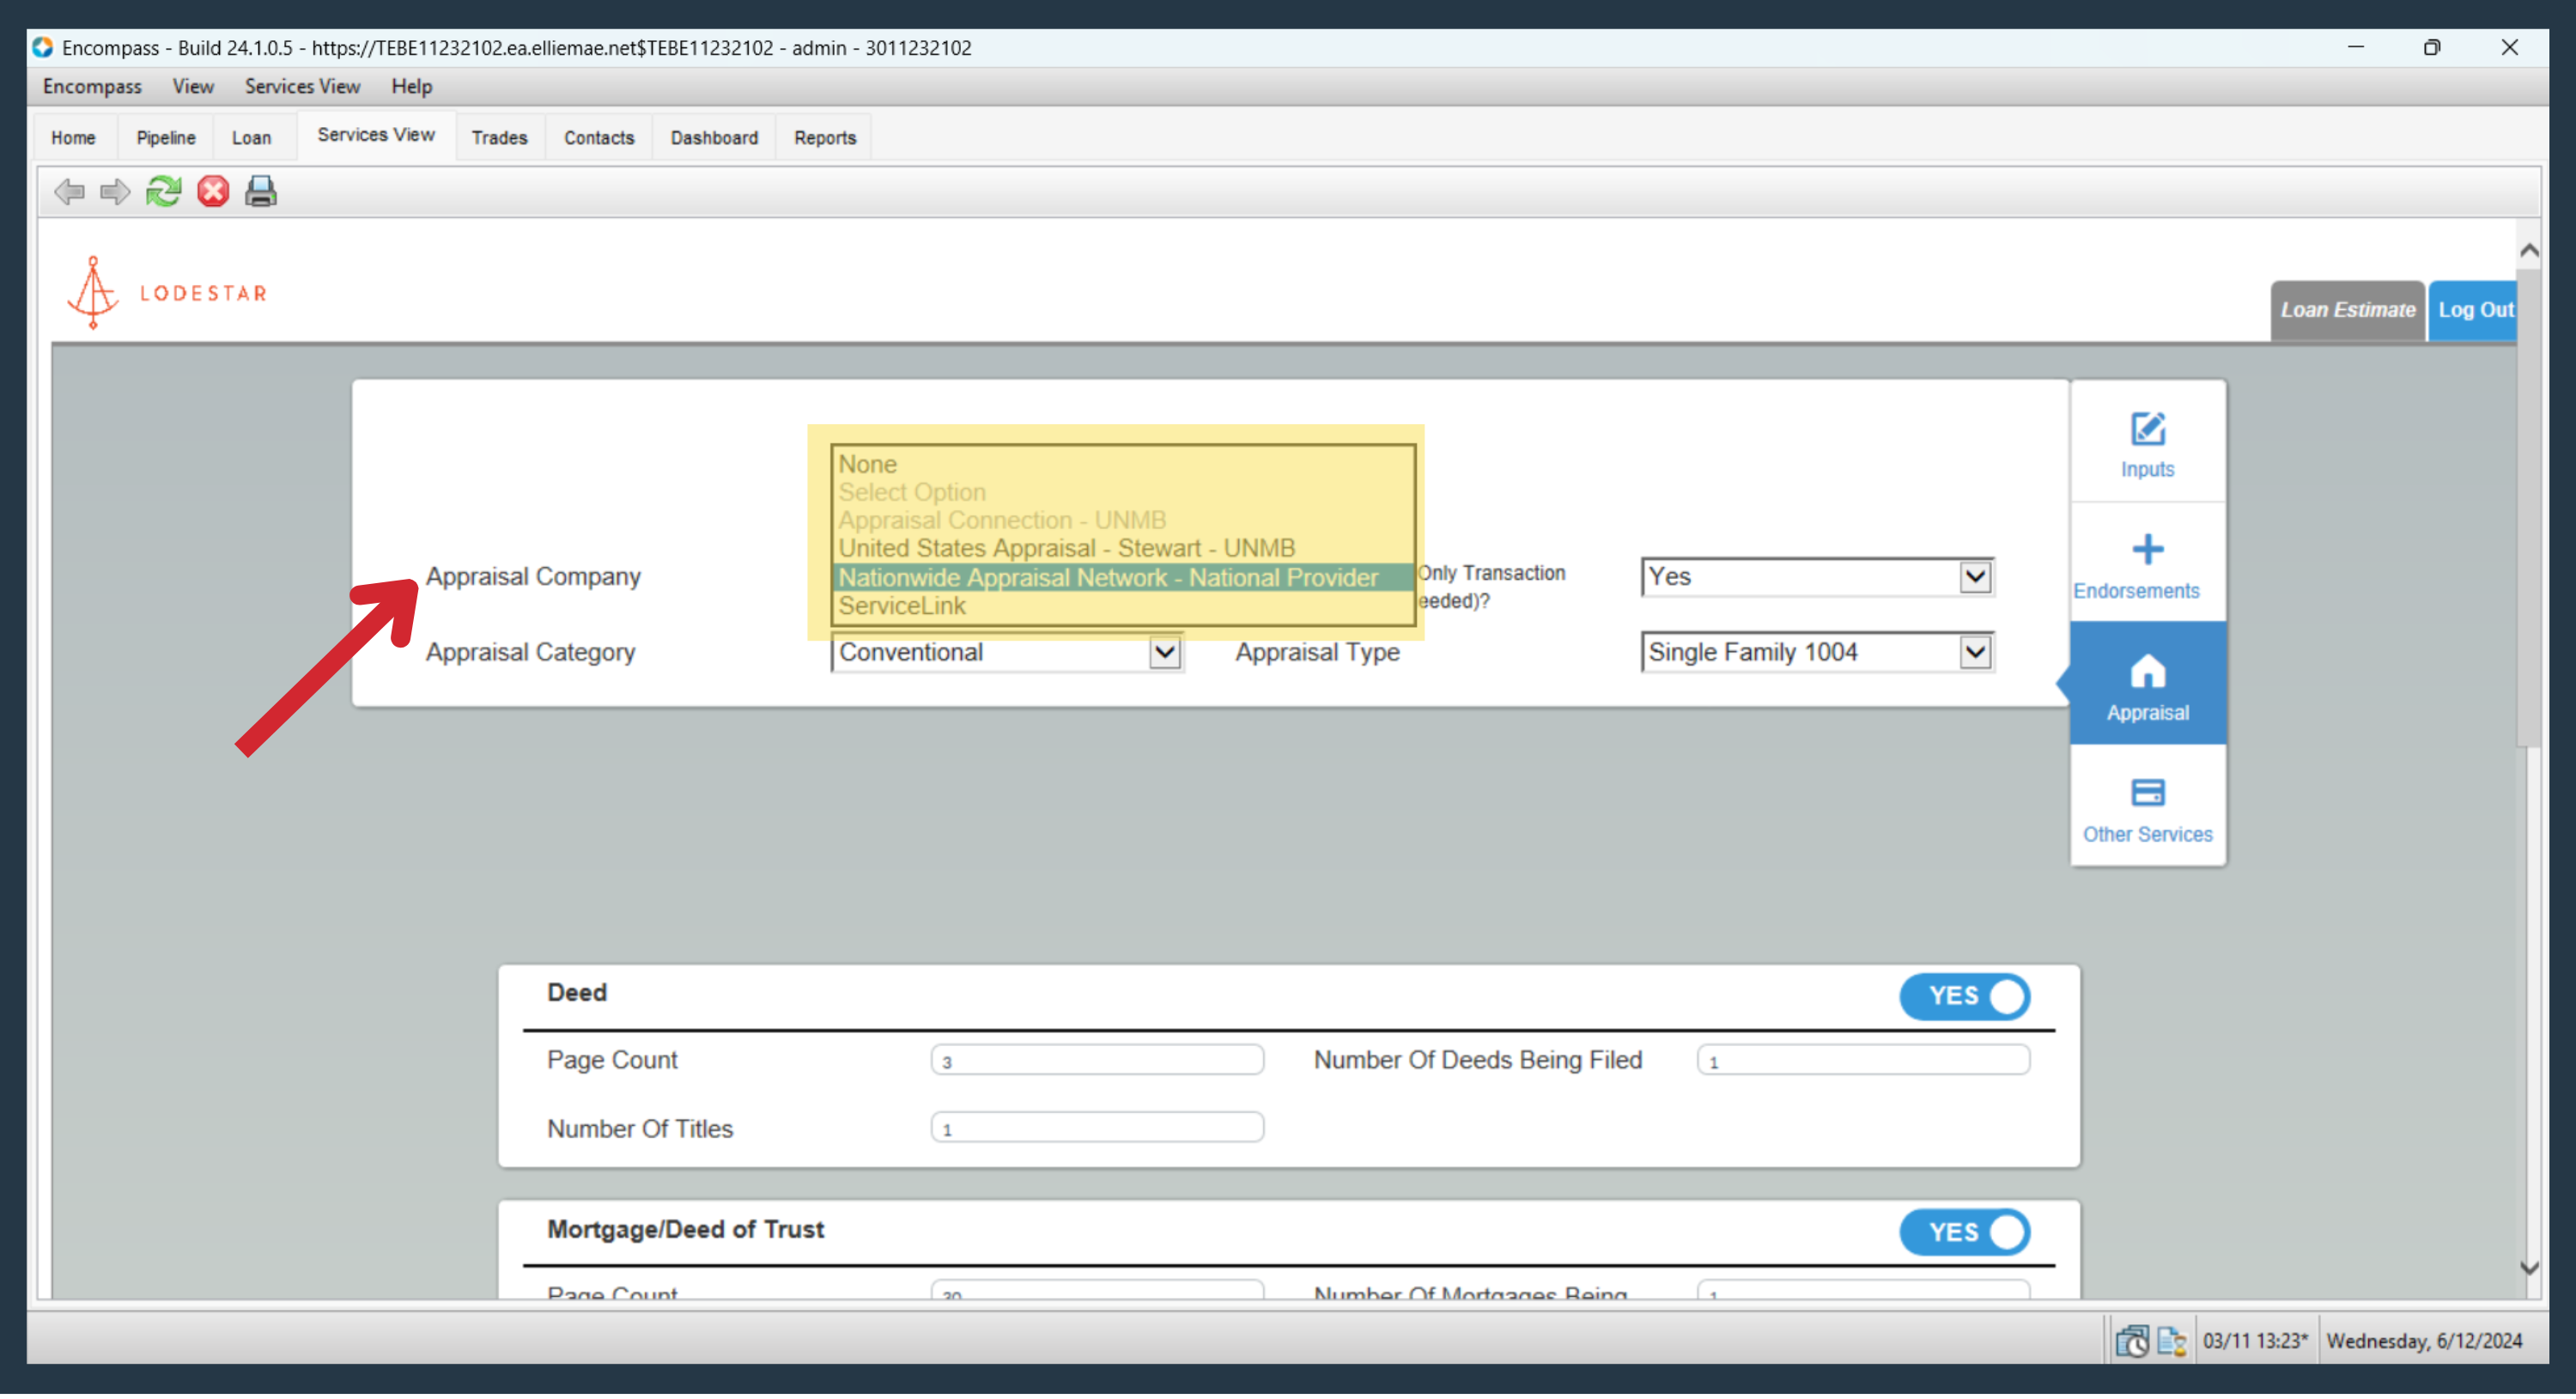The image size is (2576, 1399).
Task: Click the Loan Estimate button
Action: point(2348,311)
